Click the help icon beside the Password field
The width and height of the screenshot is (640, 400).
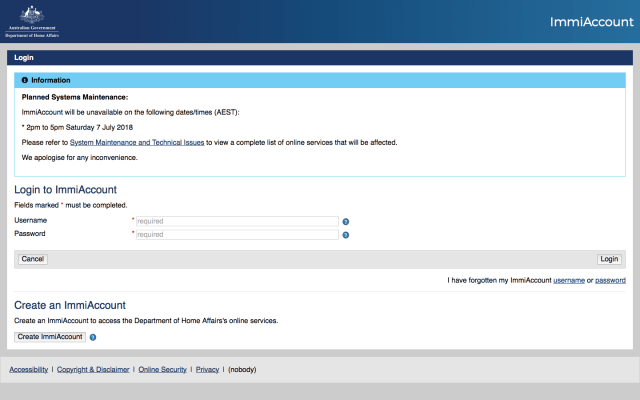tap(345, 235)
